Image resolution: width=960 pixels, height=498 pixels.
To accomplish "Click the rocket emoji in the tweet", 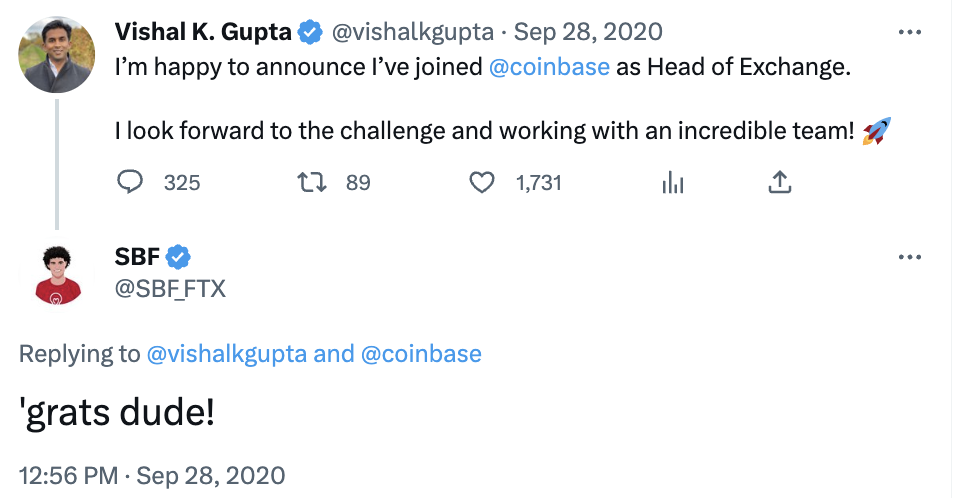I will pyautogui.click(x=876, y=131).
